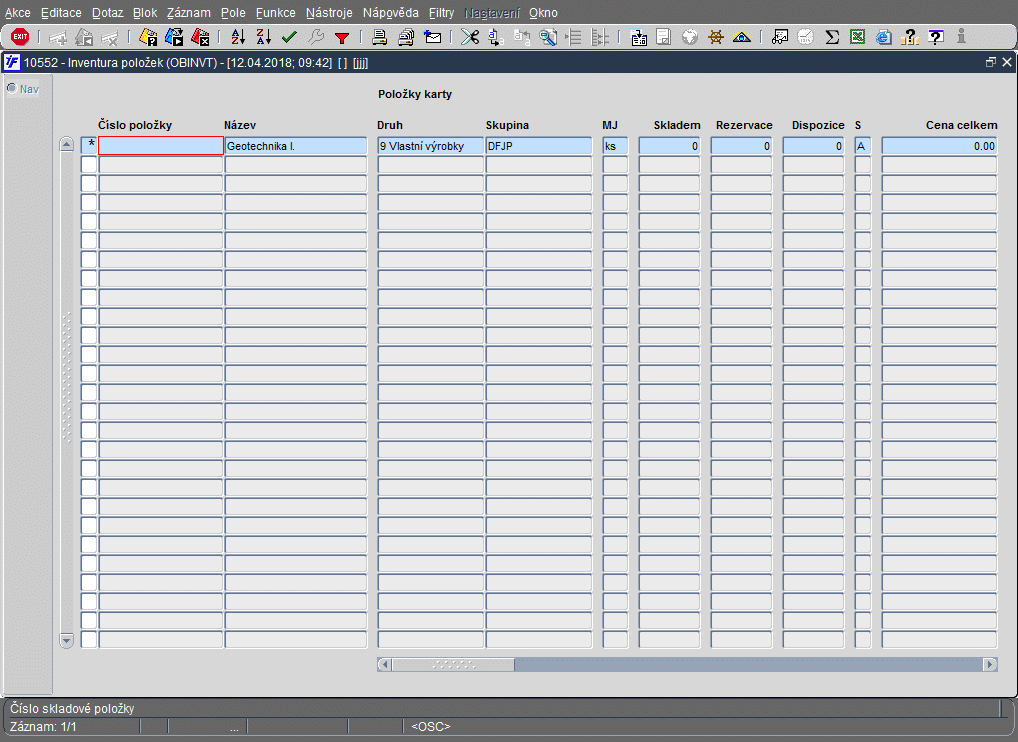The width and height of the screenshot is (1018, 742).
Task: Click the Sigma sum icon
Action: tap(832, 37)
